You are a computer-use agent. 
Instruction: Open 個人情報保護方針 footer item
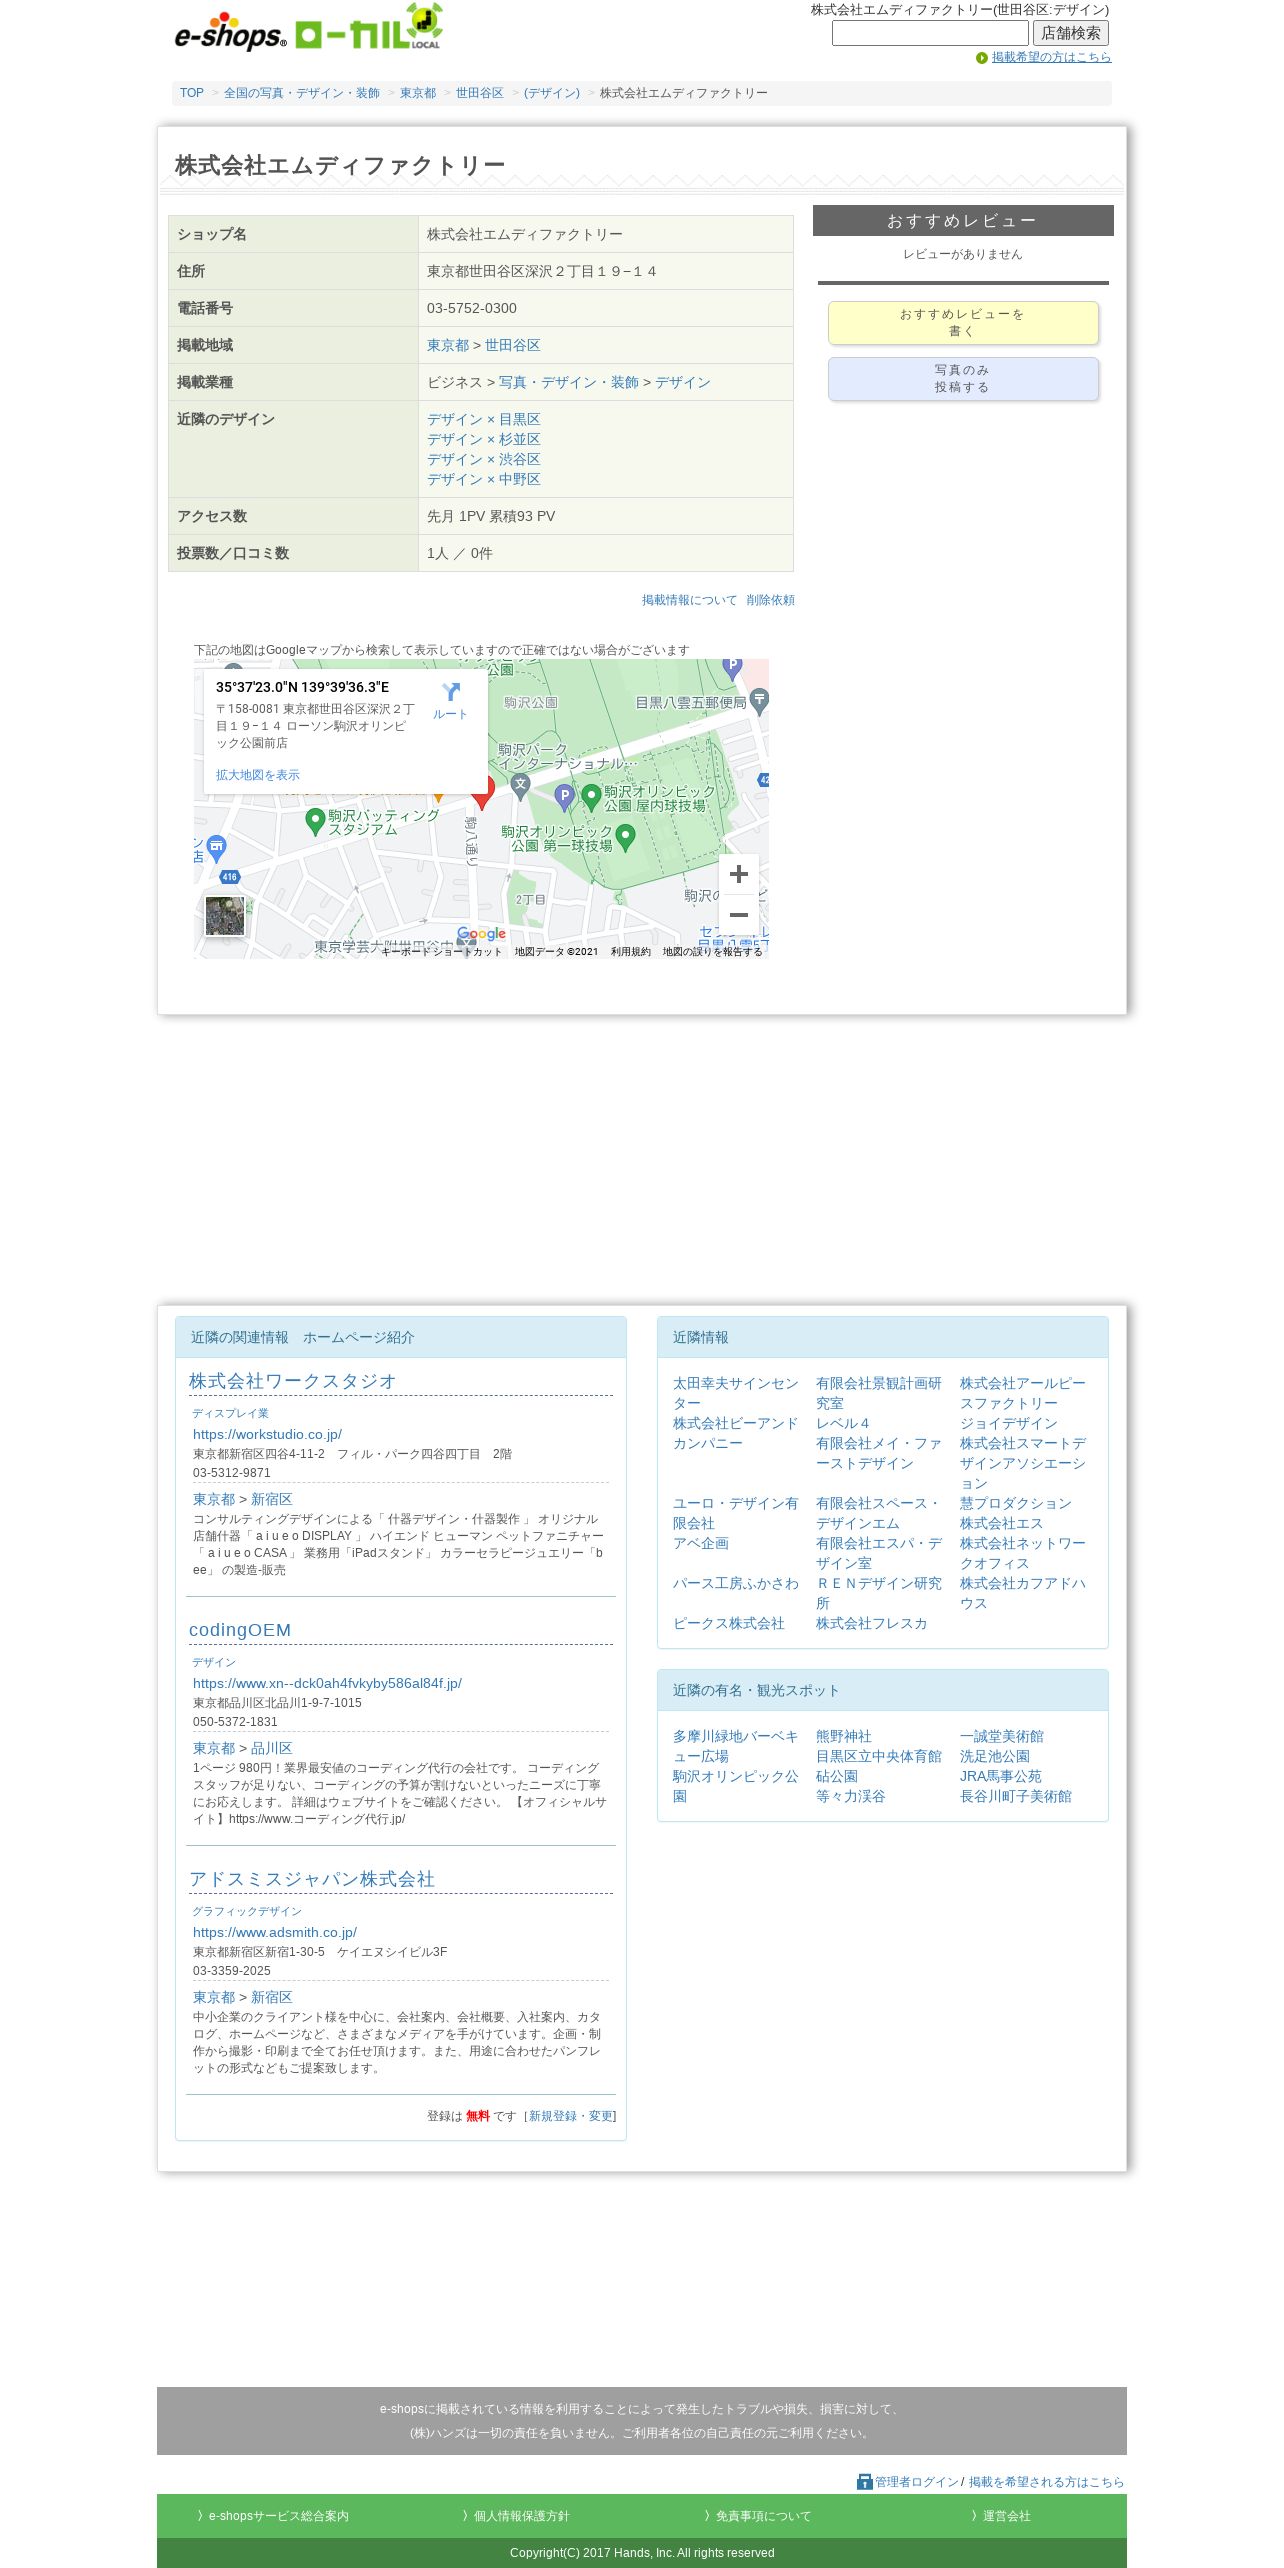[516, 2516]
